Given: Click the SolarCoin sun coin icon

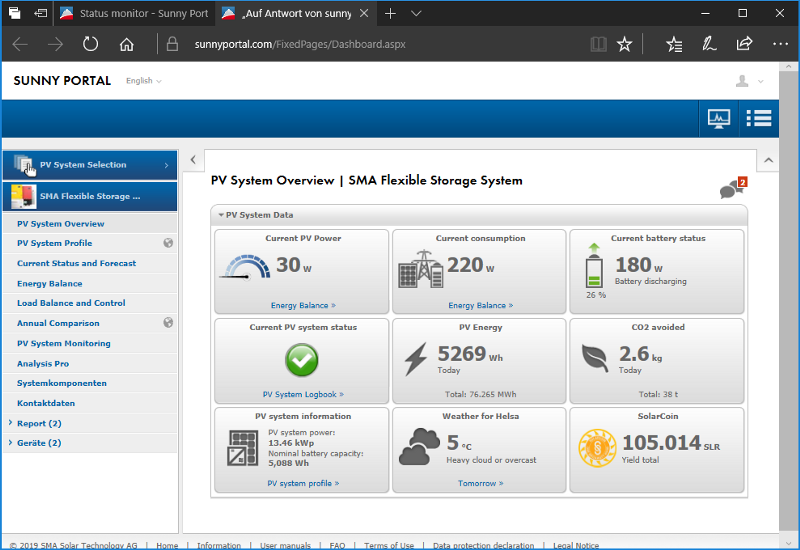Looking at the screenshot, I should (x=597, y=448).
